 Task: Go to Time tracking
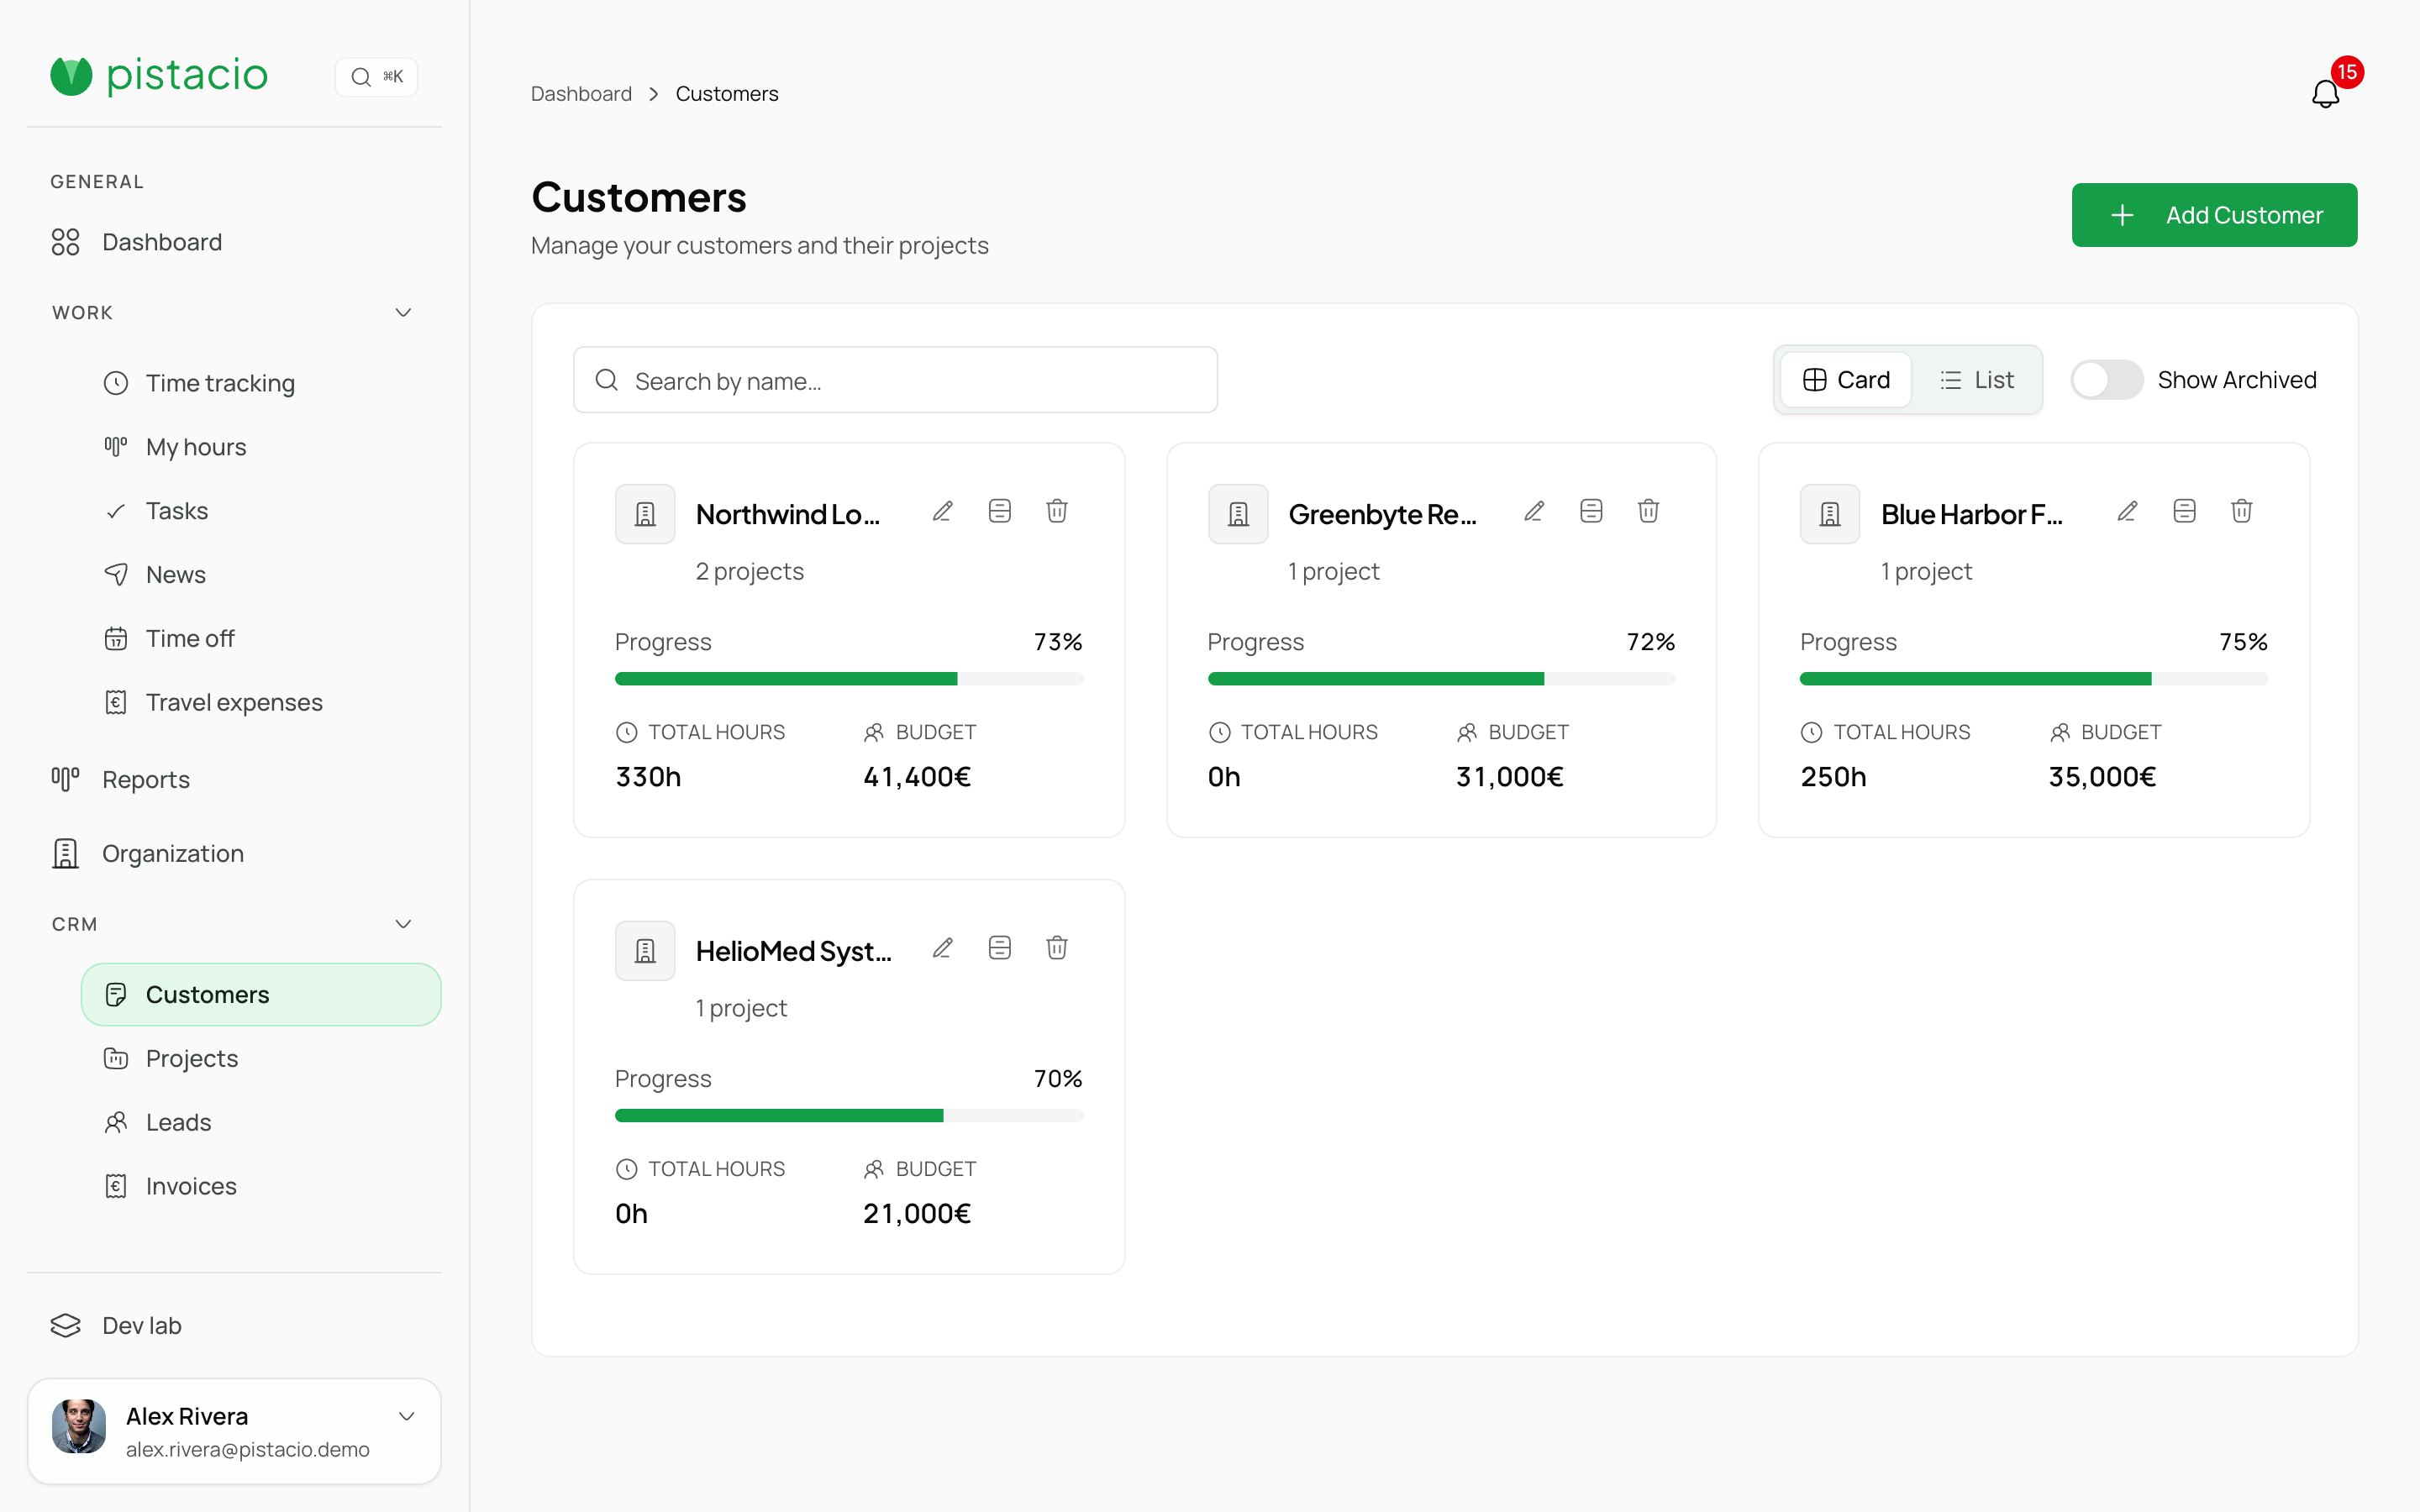(261, 383)
